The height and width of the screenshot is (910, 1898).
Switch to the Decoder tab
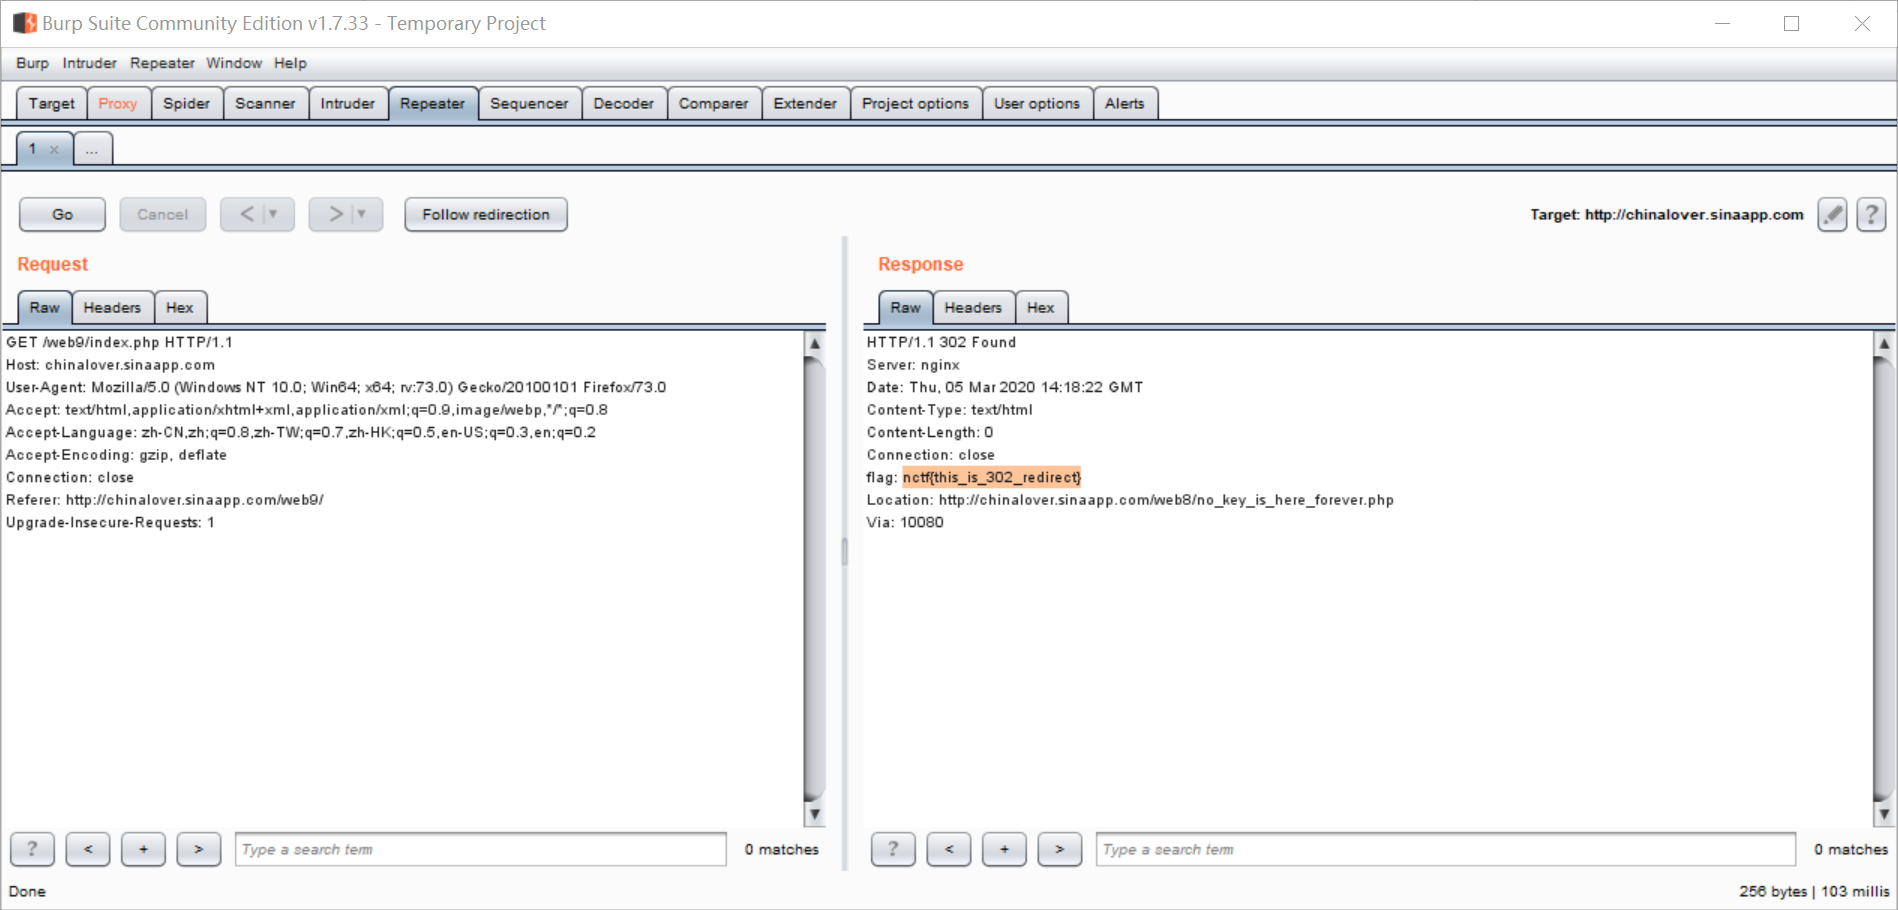(x=623, y=103)
